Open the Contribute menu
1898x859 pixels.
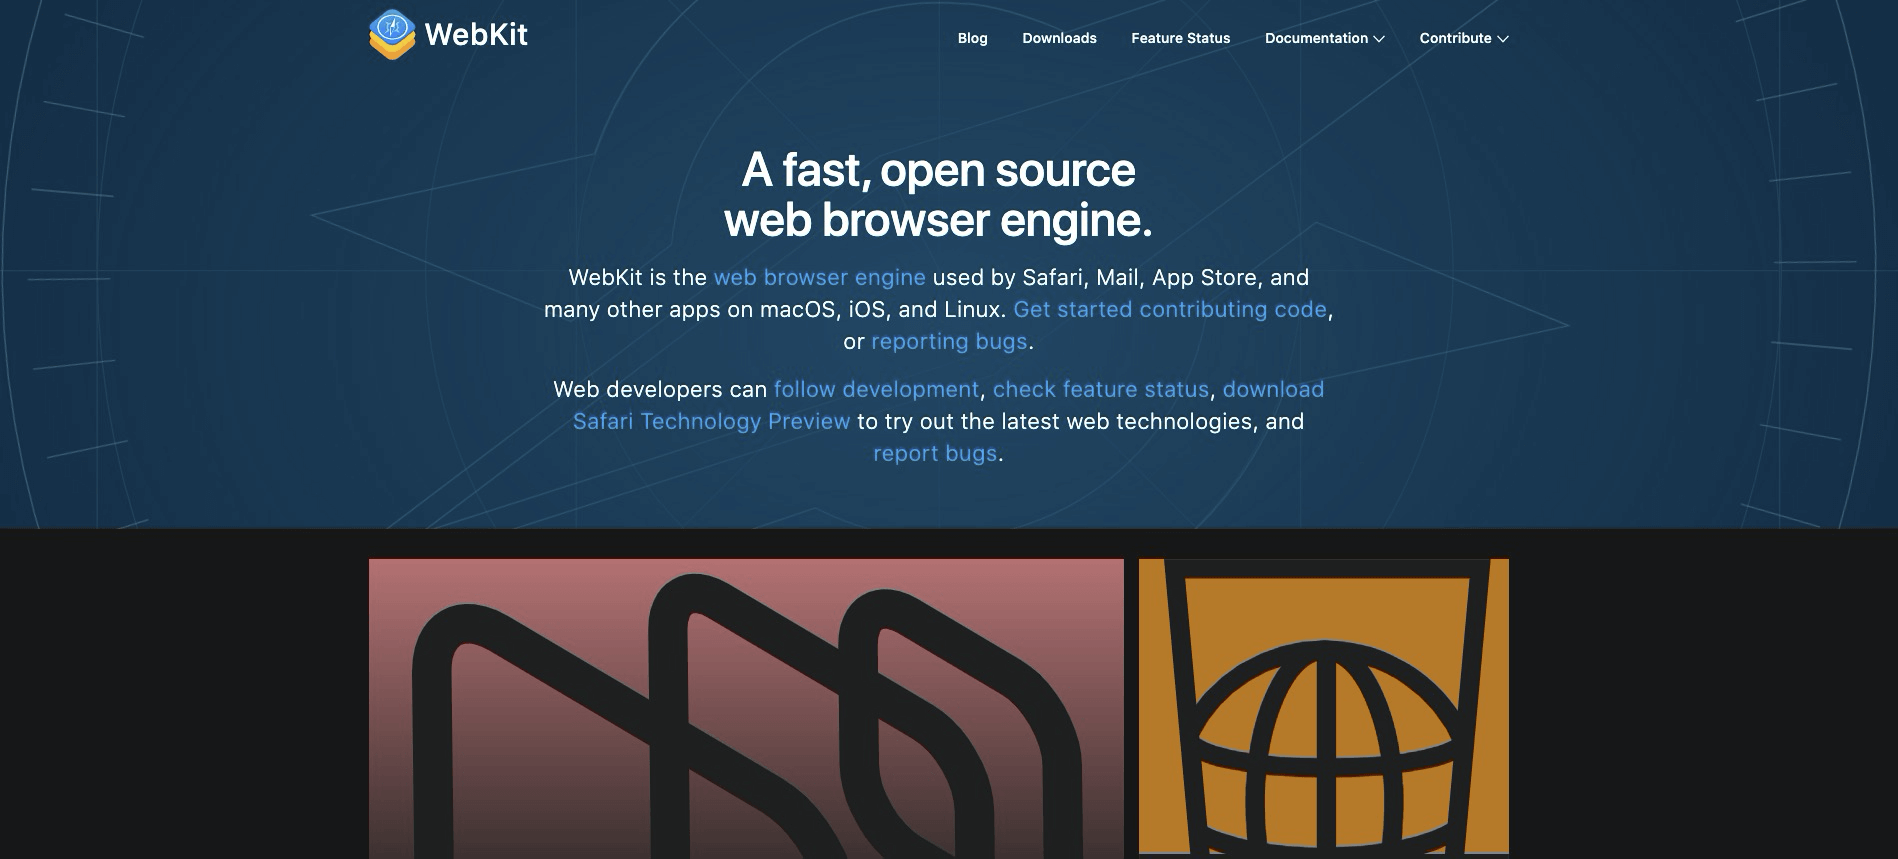point(1463,38)
